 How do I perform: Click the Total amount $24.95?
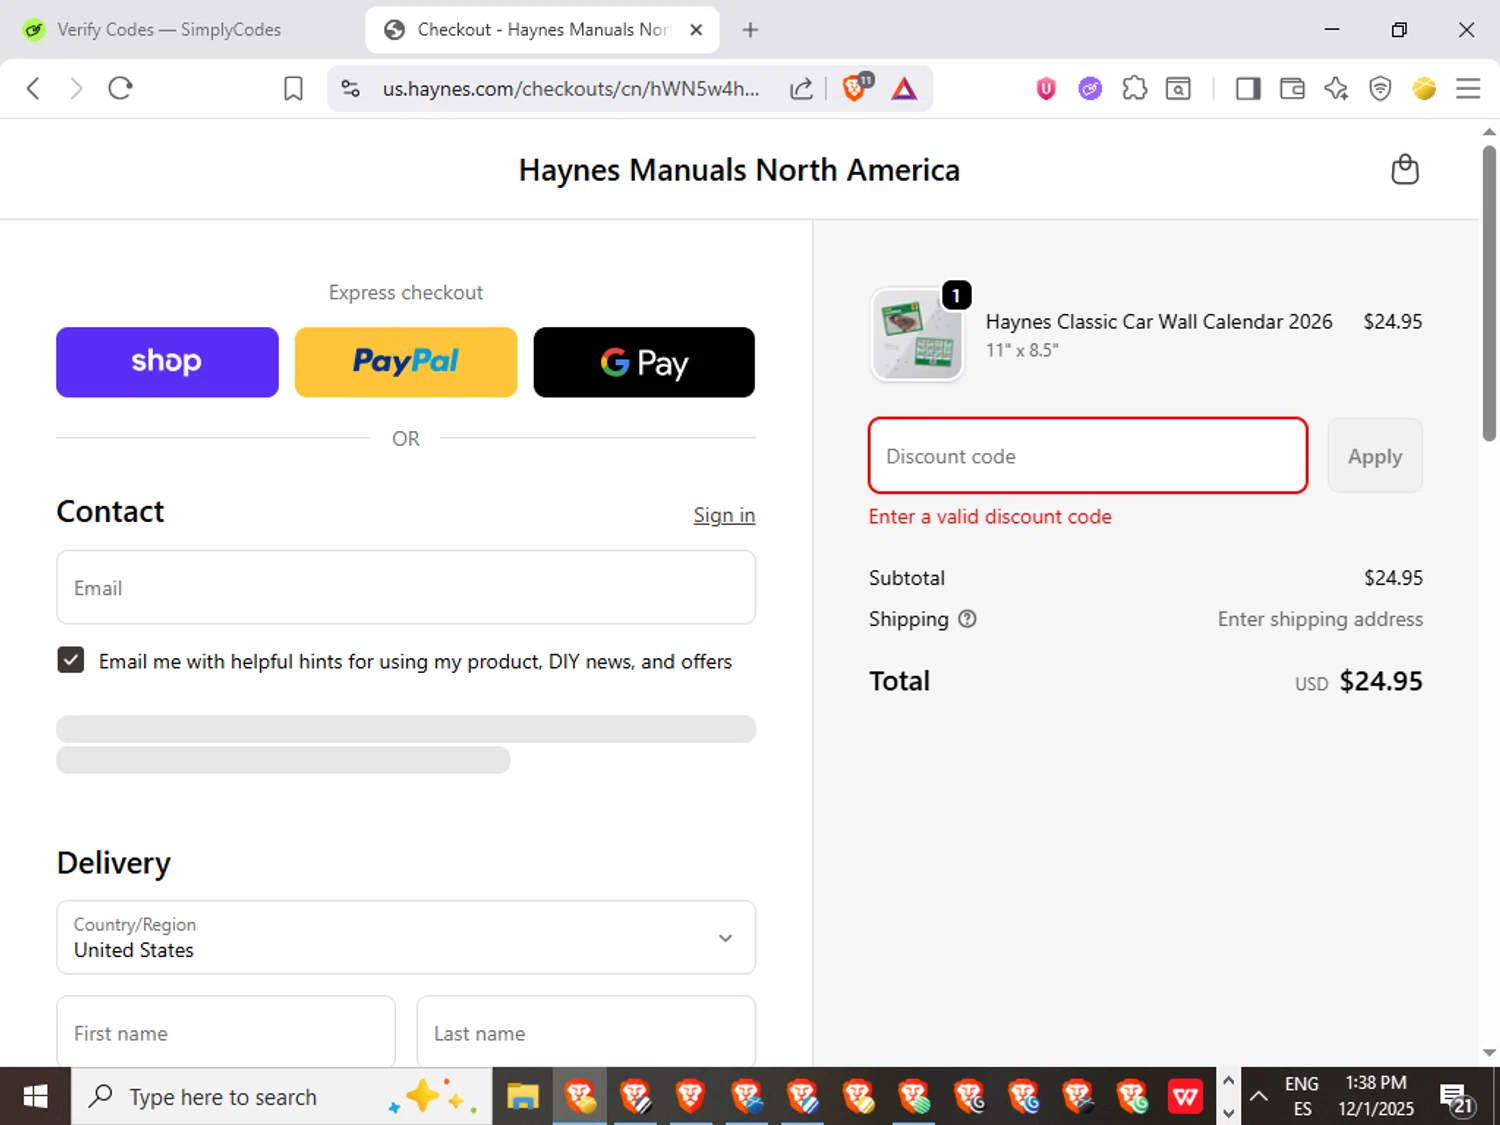(1381, 681)
